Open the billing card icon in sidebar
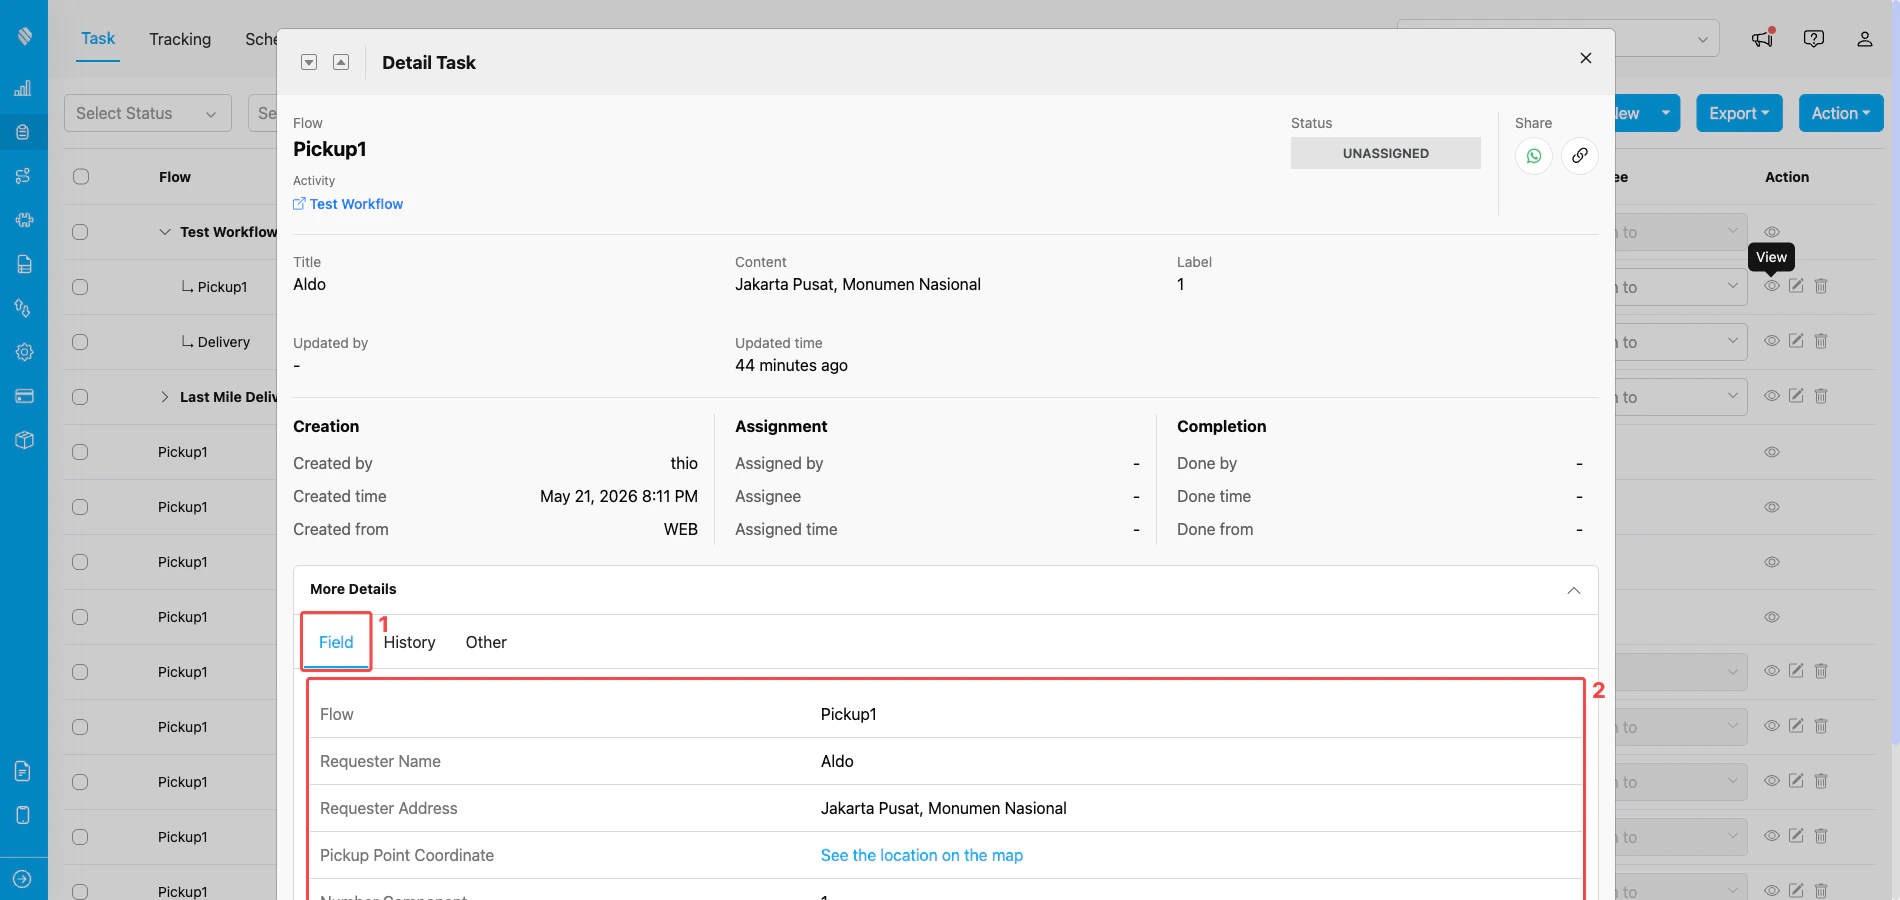 24,396
